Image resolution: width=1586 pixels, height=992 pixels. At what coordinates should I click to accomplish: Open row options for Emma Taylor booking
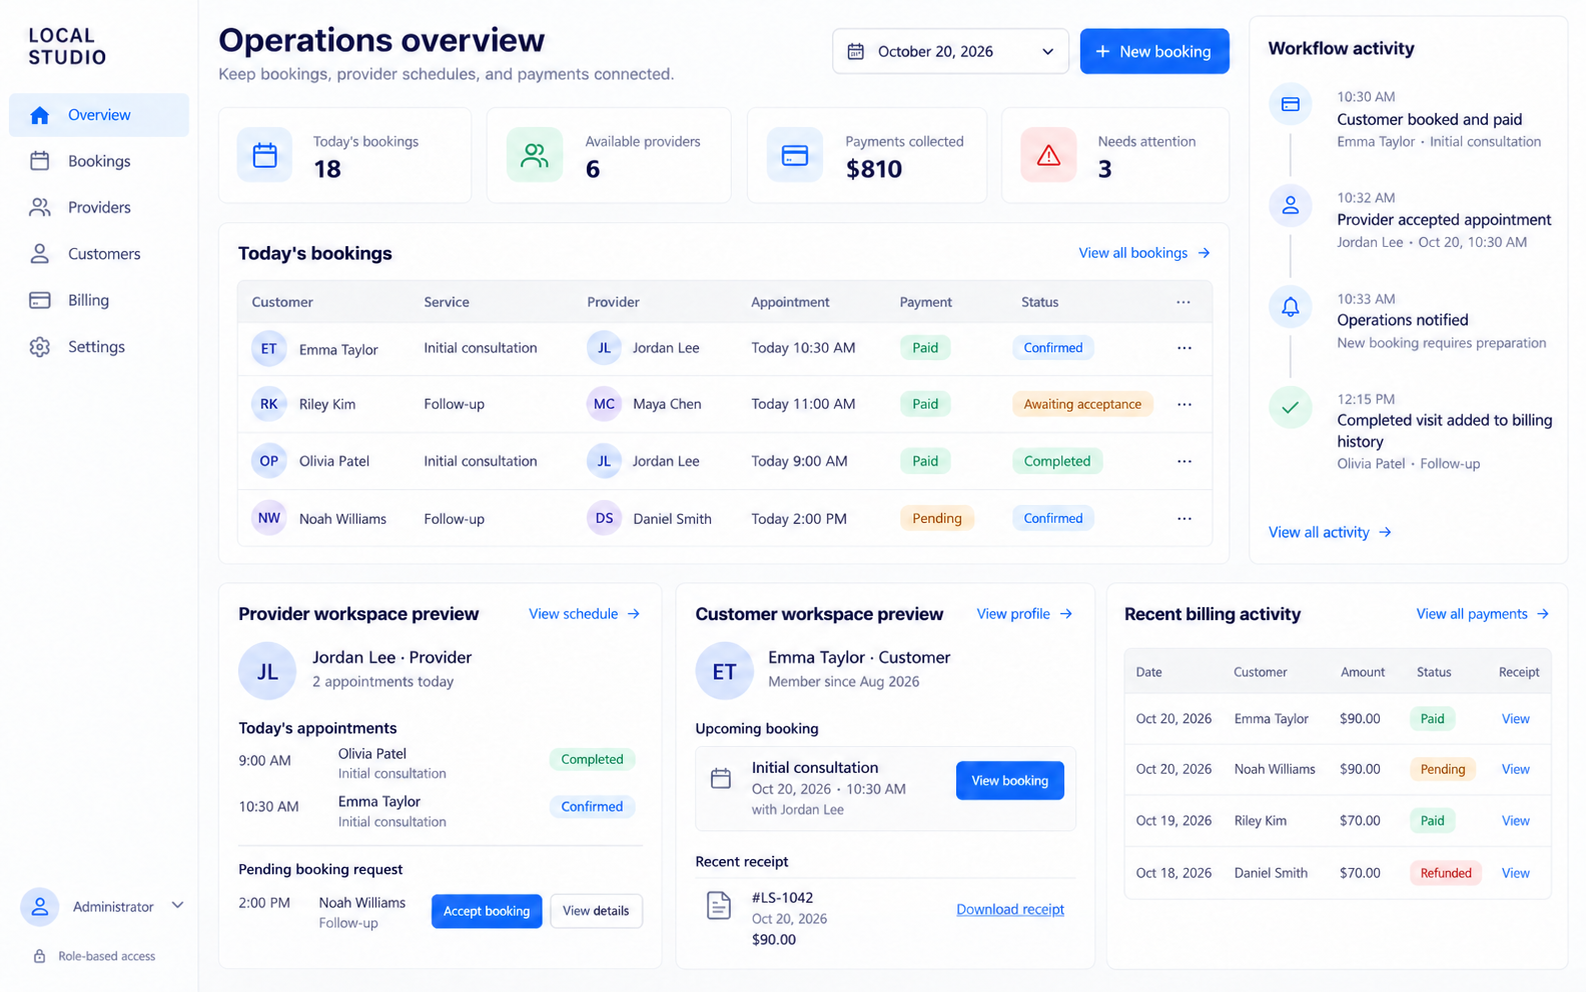[x=1184, y=348]
